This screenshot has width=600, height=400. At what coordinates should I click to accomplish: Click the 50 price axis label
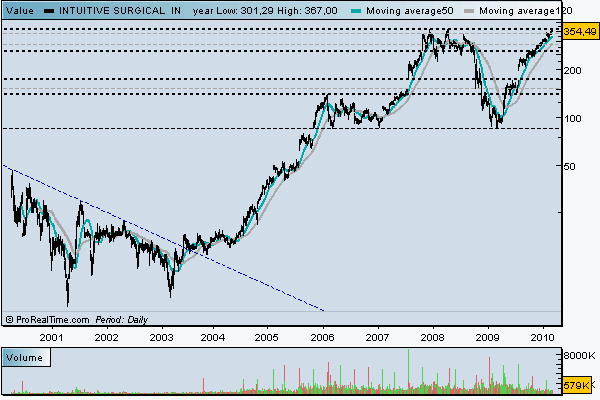[x=570, y=166]
